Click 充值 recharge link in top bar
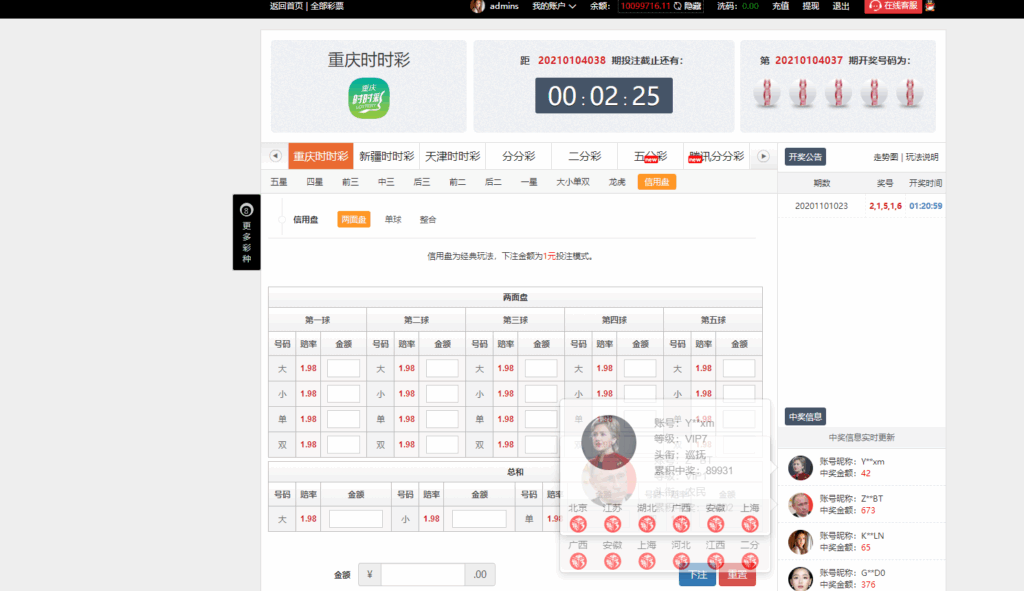1024x591 pixels. [x=780, y=6]
